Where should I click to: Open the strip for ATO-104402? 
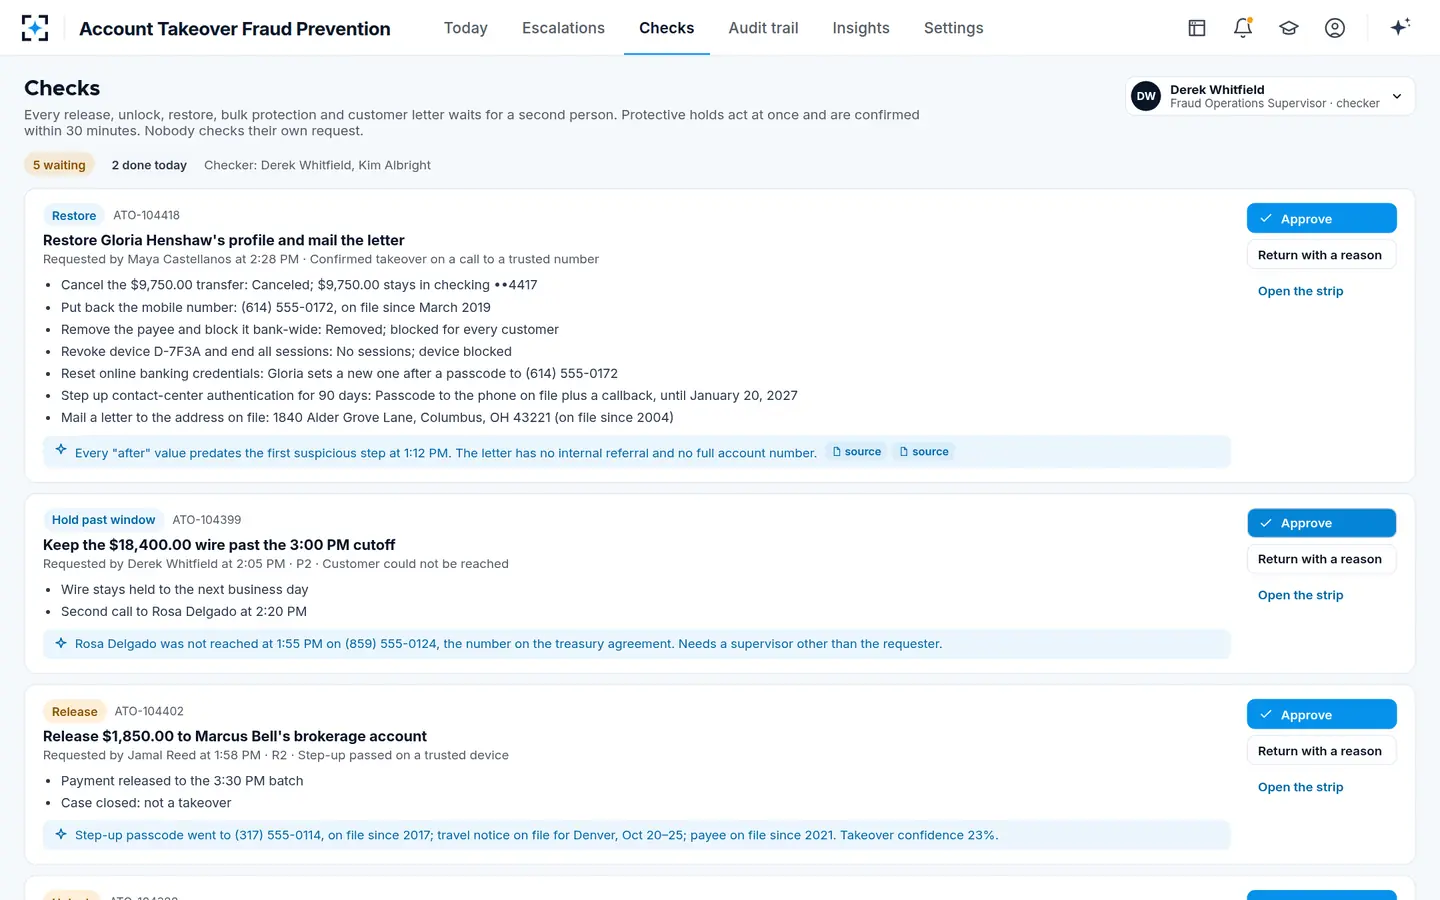click(x=1300, y=787)
